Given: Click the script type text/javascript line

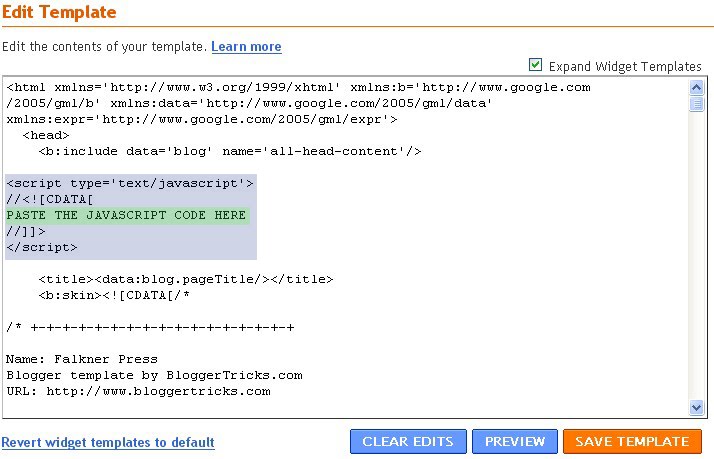Looking at the screenshot, I should coord(130,183).
